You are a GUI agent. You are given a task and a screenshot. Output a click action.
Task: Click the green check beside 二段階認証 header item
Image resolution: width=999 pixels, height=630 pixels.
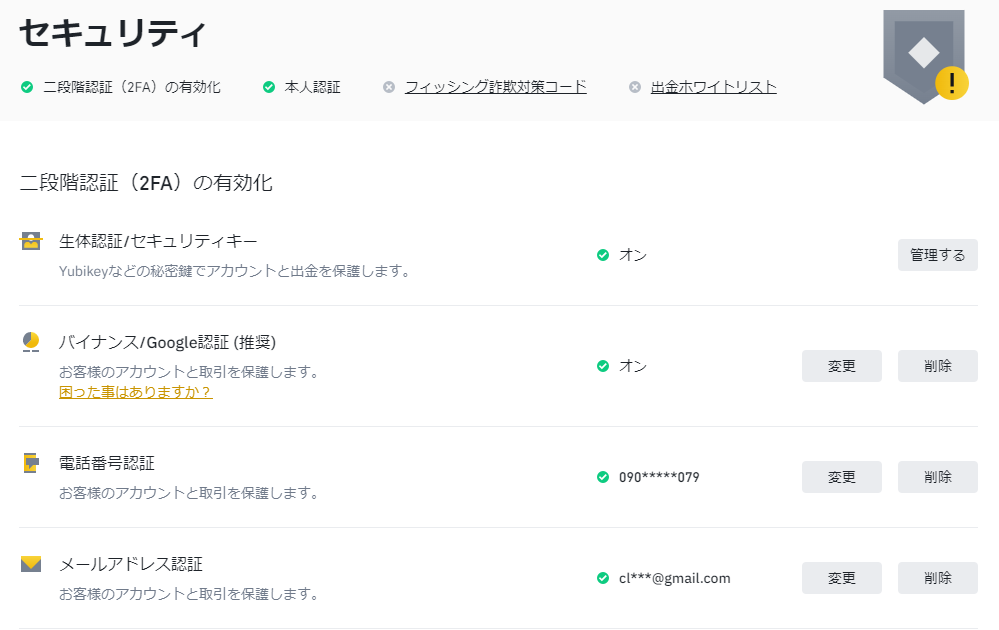point(27,87)
